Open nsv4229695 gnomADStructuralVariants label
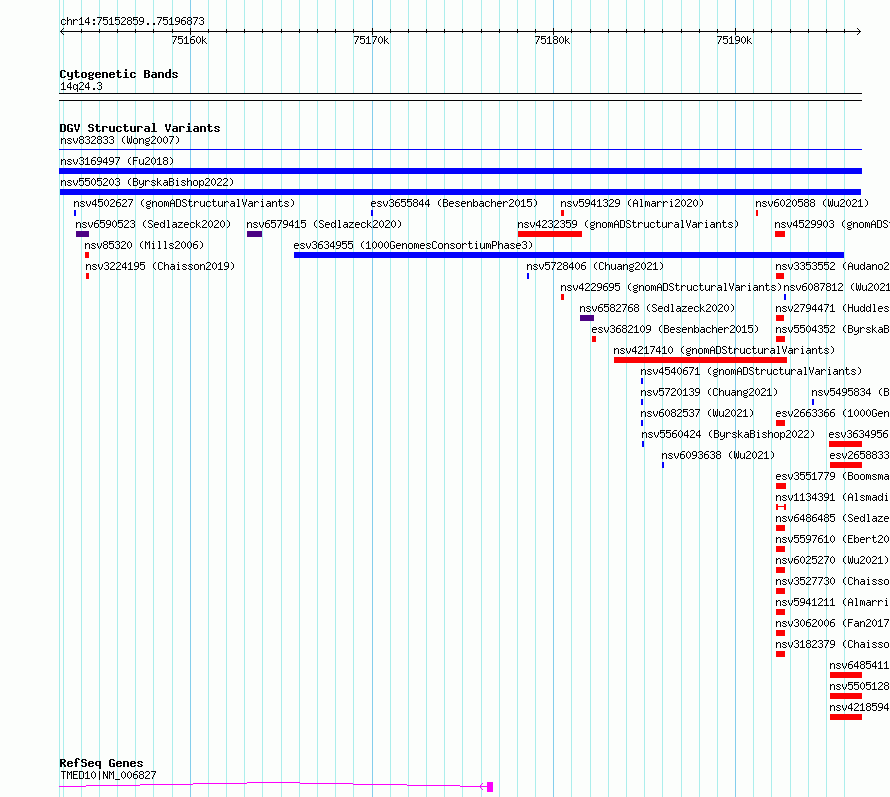Image resolution: width=890 pixels, height=797 pixels. [671, 287]
